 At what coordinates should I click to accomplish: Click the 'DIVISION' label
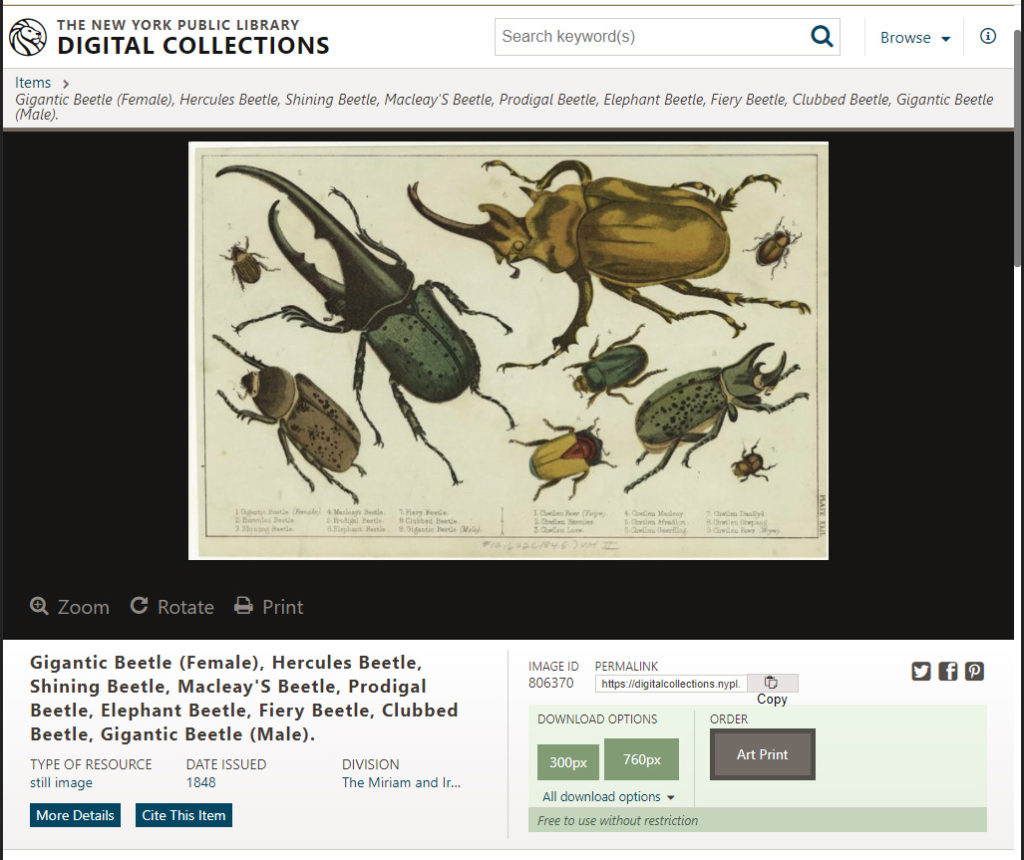370,764
